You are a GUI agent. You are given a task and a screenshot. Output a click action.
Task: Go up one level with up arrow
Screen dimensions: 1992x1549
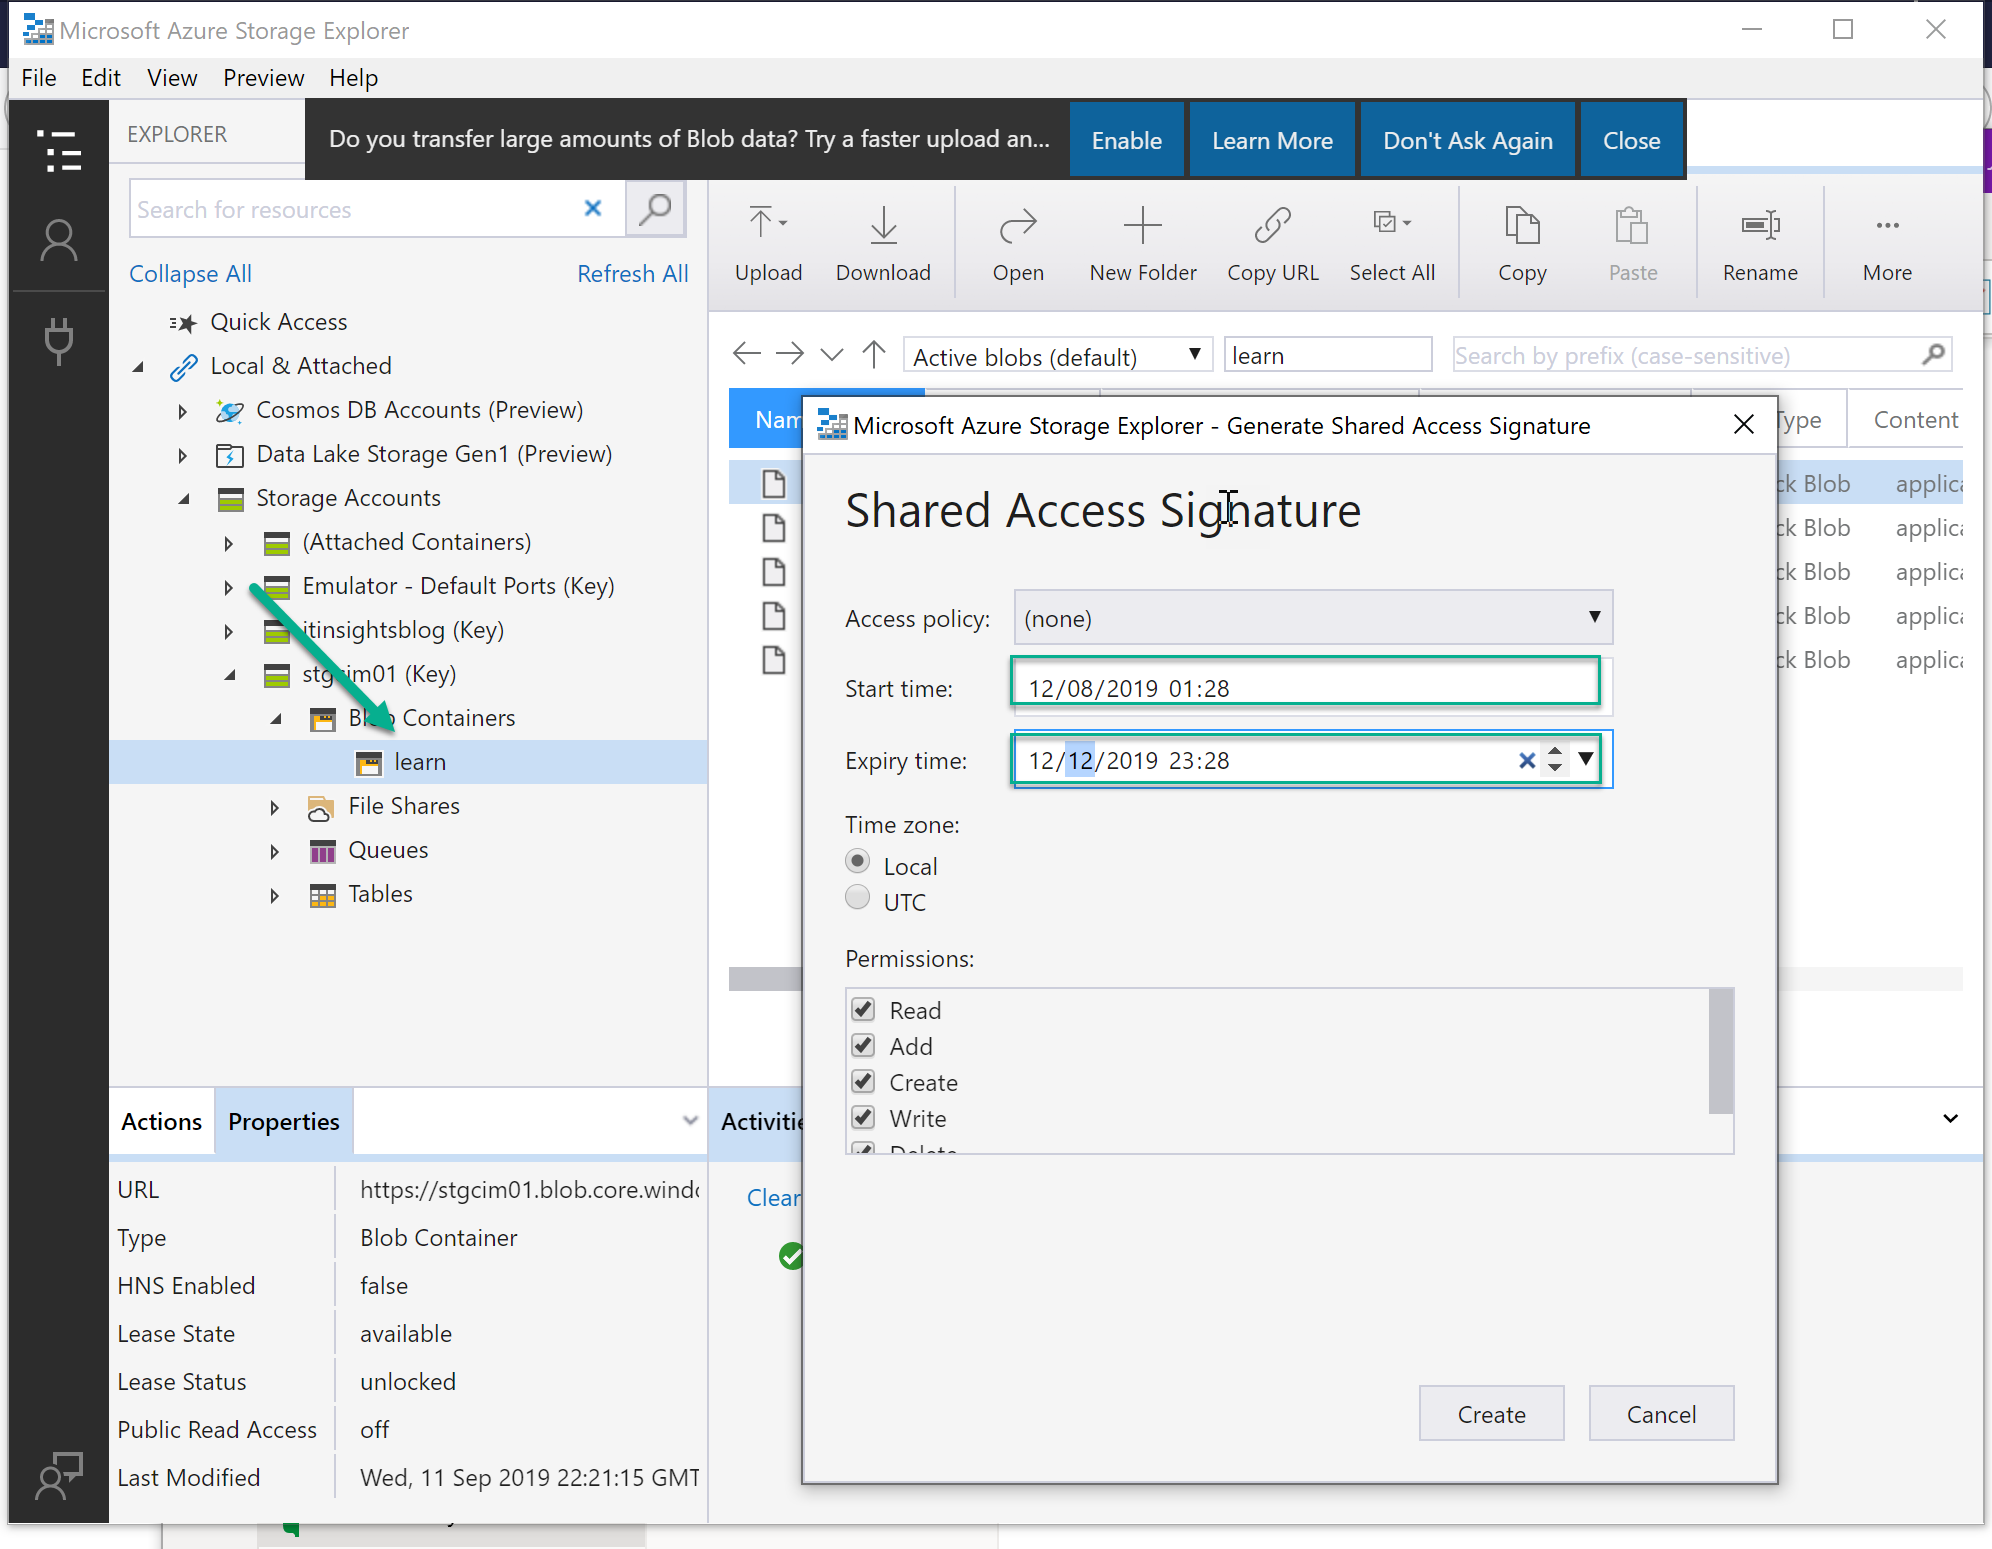[x=874, y=353]
